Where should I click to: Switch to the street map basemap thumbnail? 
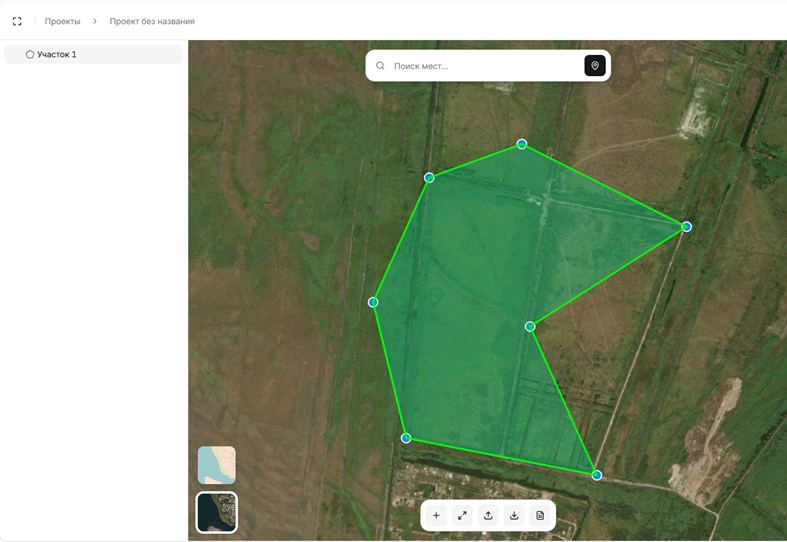pyautogui.click(x=217, y=465)
